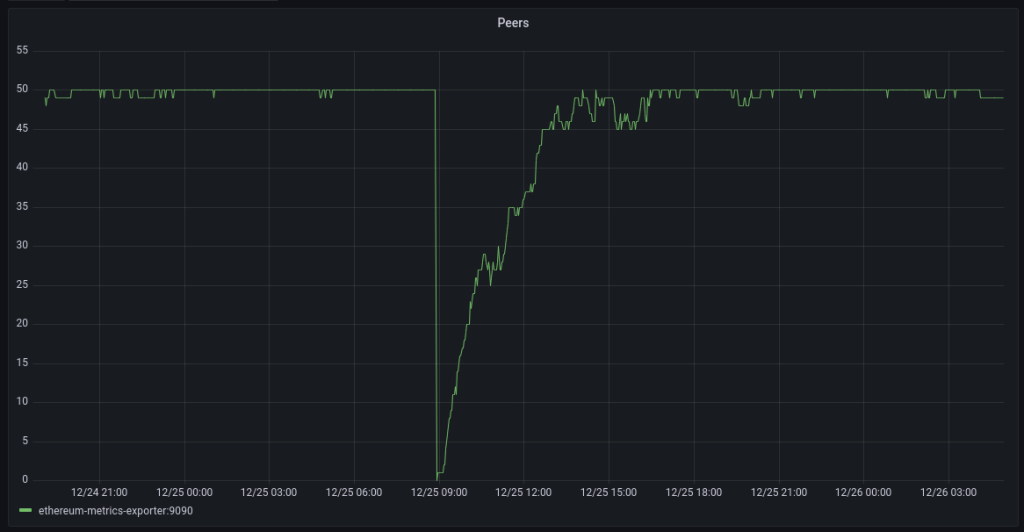
Task: Click the 35 value on the y-axis
Action: 24,207
